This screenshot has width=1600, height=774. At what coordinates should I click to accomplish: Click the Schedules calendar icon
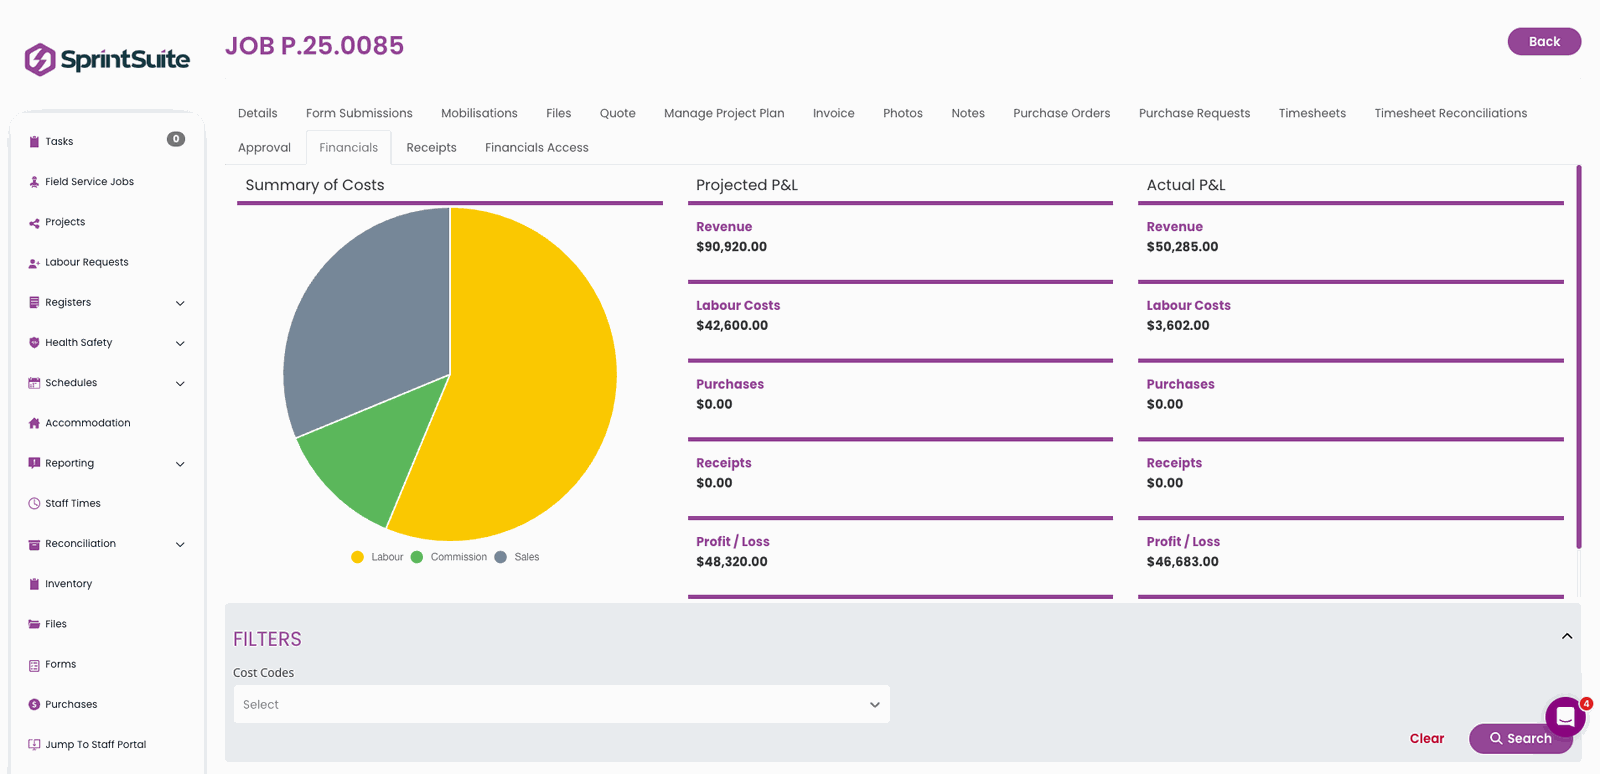pyautogui.click(x=34, y=383)
